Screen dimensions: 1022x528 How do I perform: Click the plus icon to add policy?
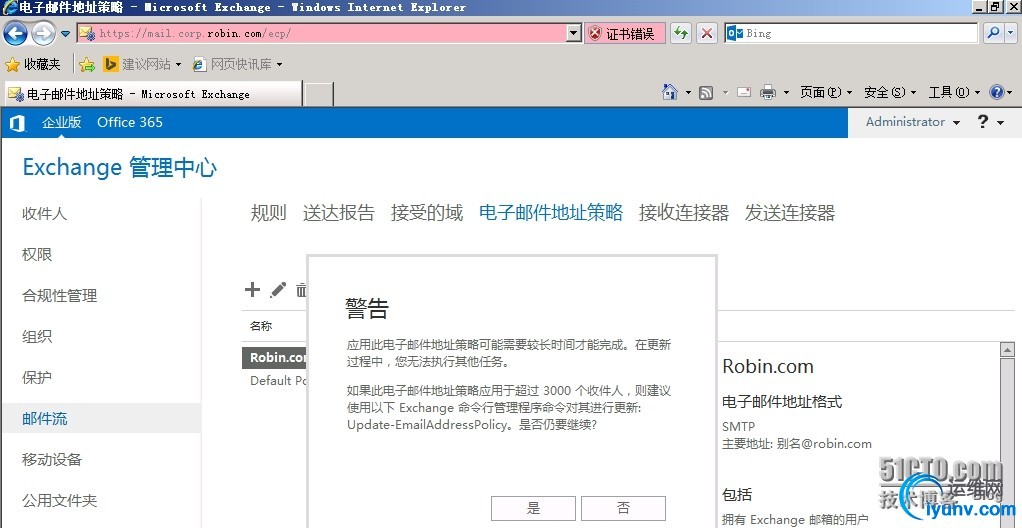coord(252,289)
